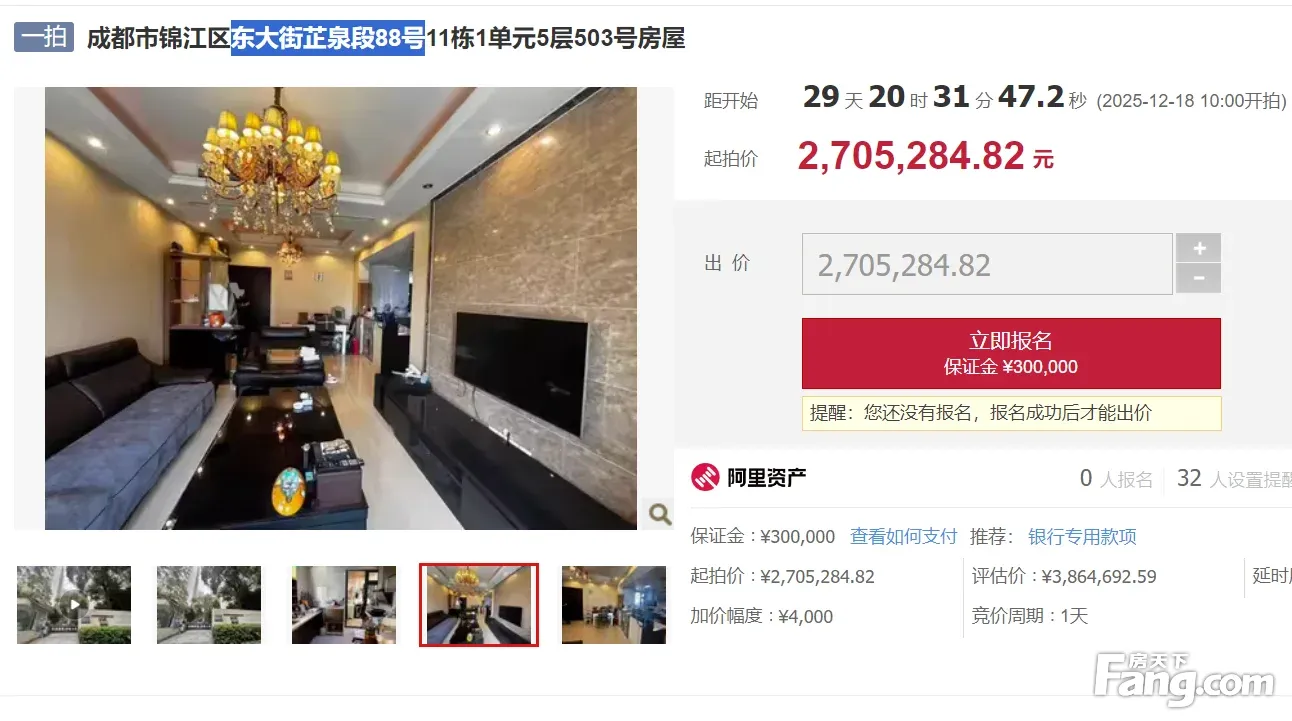Viewport: 1292px width, 721px height.
Task: Click the magnifier zoom icon on photo
Action: click(x=660, y=514)
